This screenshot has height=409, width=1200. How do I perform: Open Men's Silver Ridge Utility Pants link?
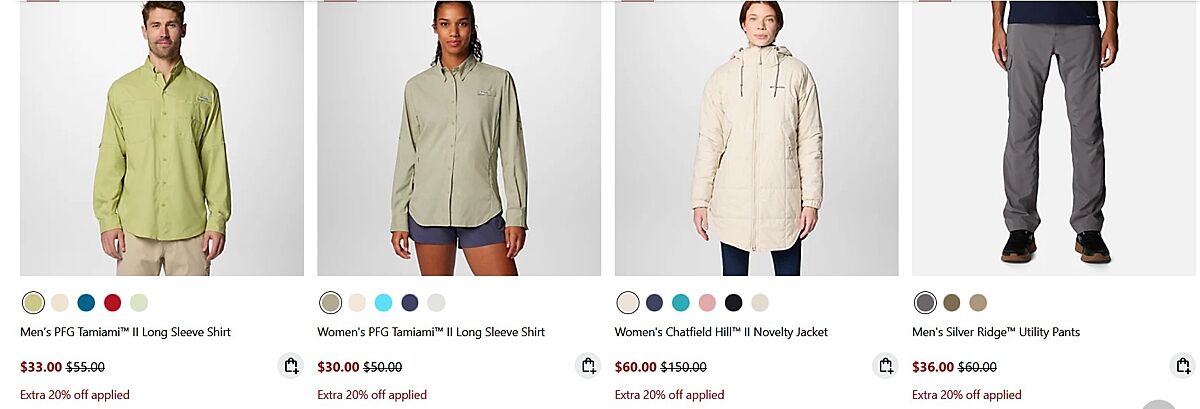996,332
